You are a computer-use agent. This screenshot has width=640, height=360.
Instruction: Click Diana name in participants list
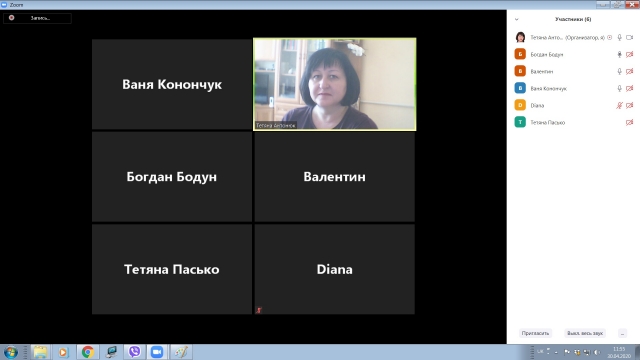(537, 105)
